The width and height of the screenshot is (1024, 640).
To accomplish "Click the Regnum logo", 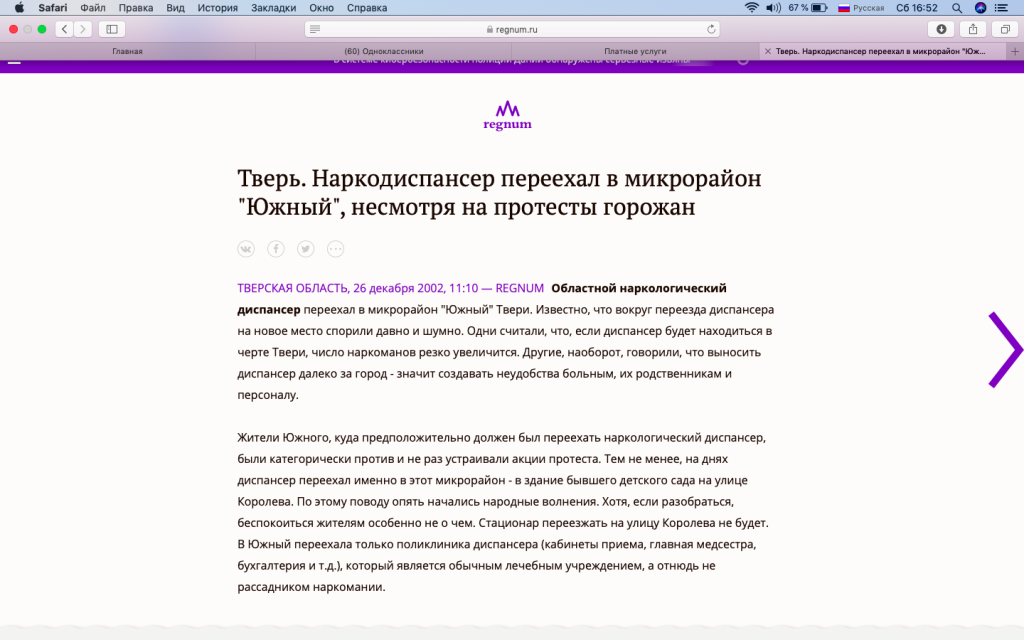I will point(507,115).
